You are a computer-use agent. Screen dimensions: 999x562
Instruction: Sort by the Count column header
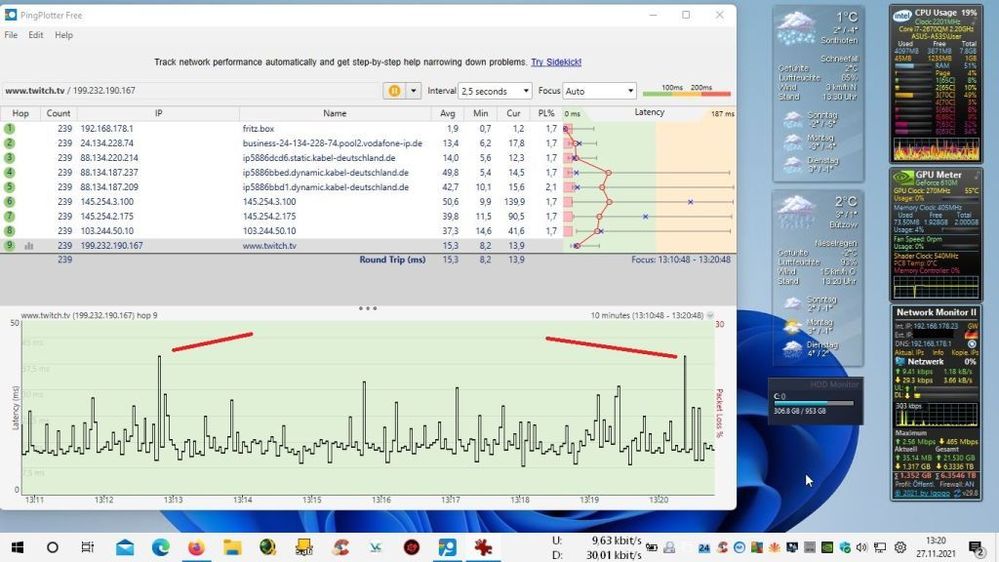tap(58, 113)
